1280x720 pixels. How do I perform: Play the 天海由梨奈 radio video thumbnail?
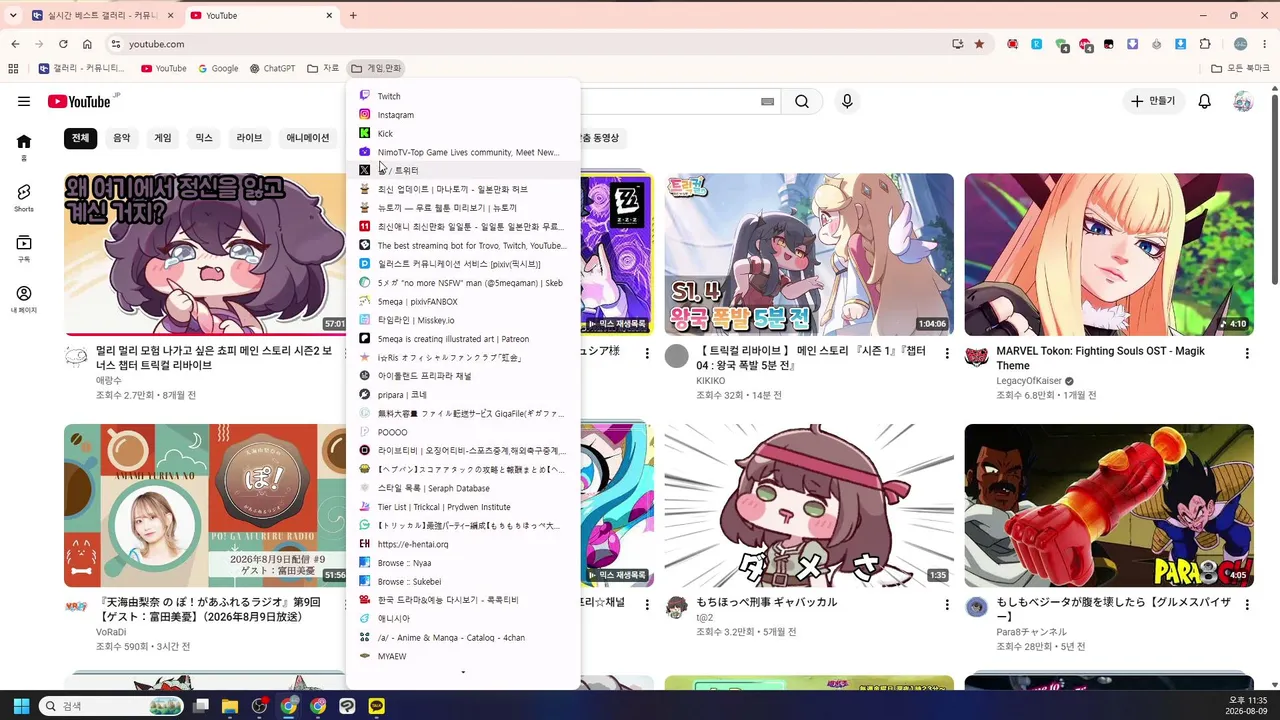pyautogui.click(x=205, y=505)
